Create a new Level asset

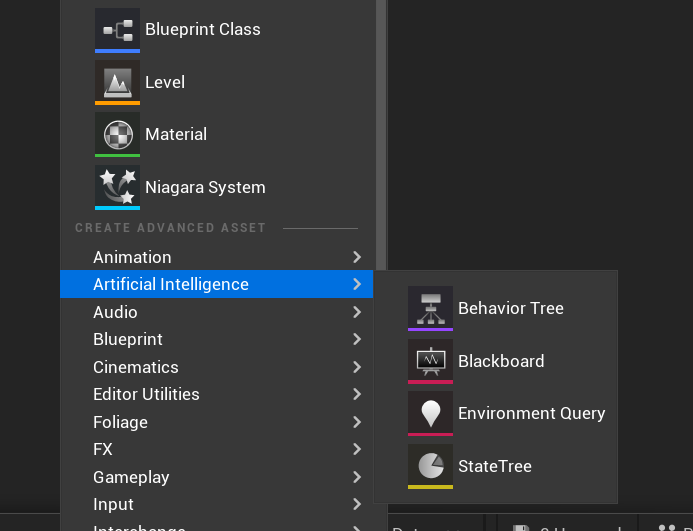(217, 82)
